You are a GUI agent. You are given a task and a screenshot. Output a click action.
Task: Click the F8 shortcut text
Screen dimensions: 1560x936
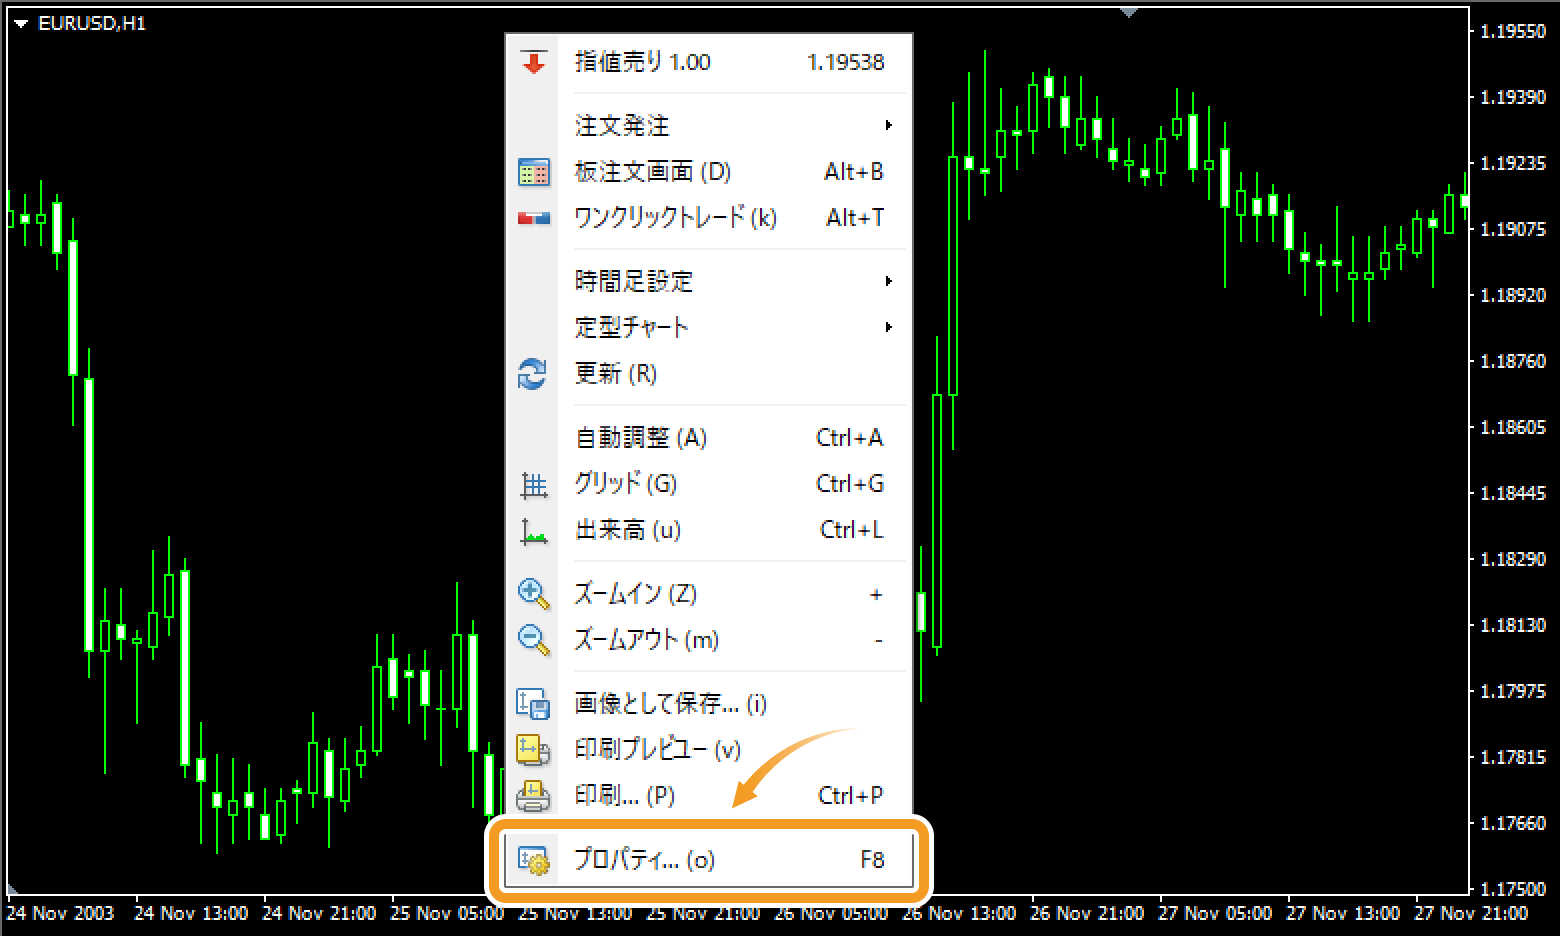[872, 860]
